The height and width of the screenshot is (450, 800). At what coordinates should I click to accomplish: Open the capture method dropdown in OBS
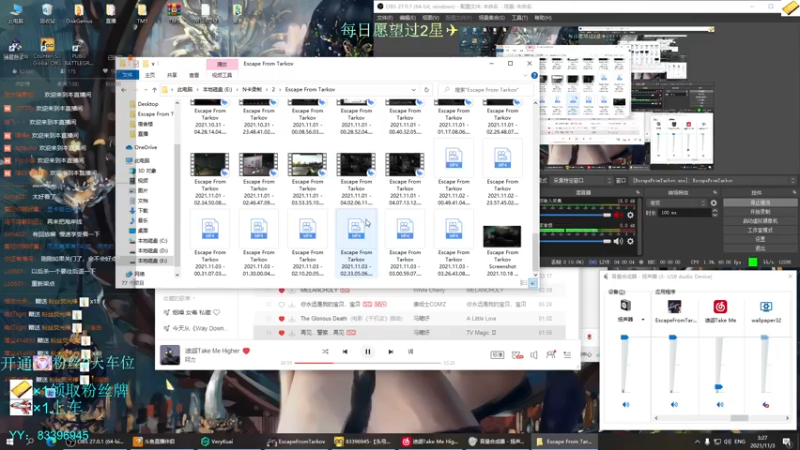tap(582, 181)
